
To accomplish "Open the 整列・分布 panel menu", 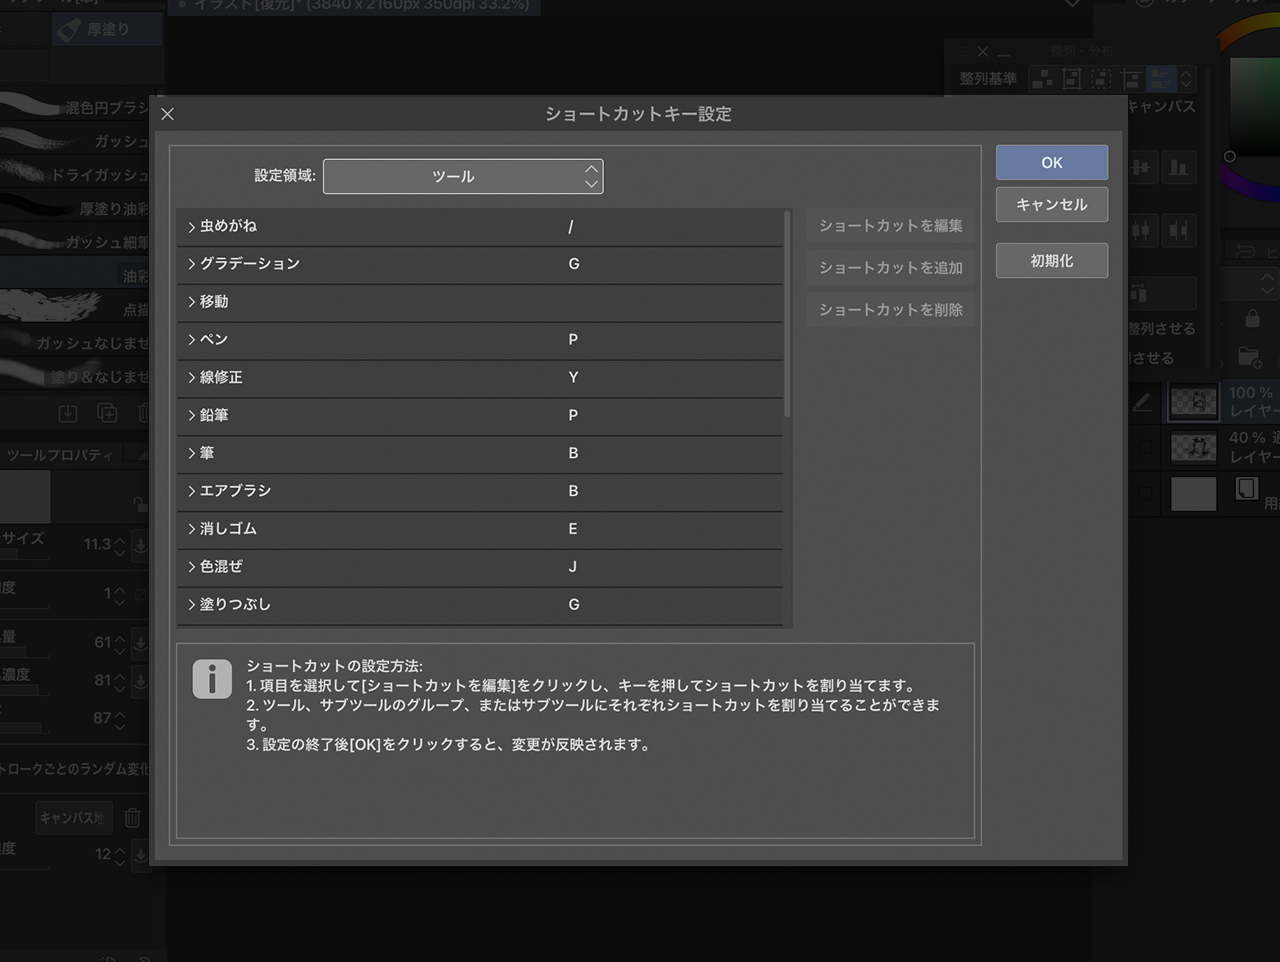I will click(961, 51).
